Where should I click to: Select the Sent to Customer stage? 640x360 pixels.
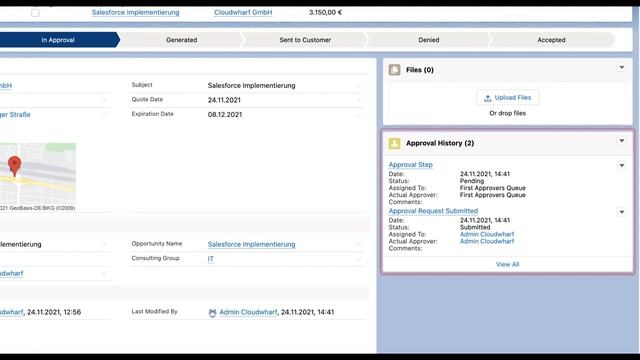click(x=305, y=40)
